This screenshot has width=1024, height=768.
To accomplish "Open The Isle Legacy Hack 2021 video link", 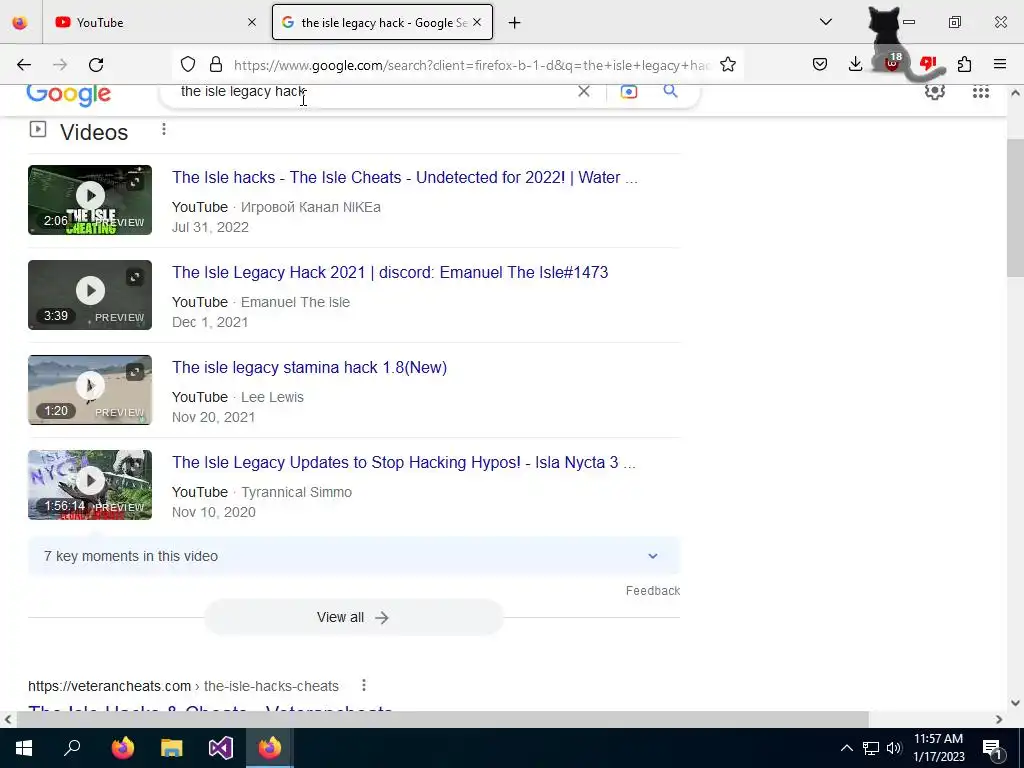I will tap(390, 272).
